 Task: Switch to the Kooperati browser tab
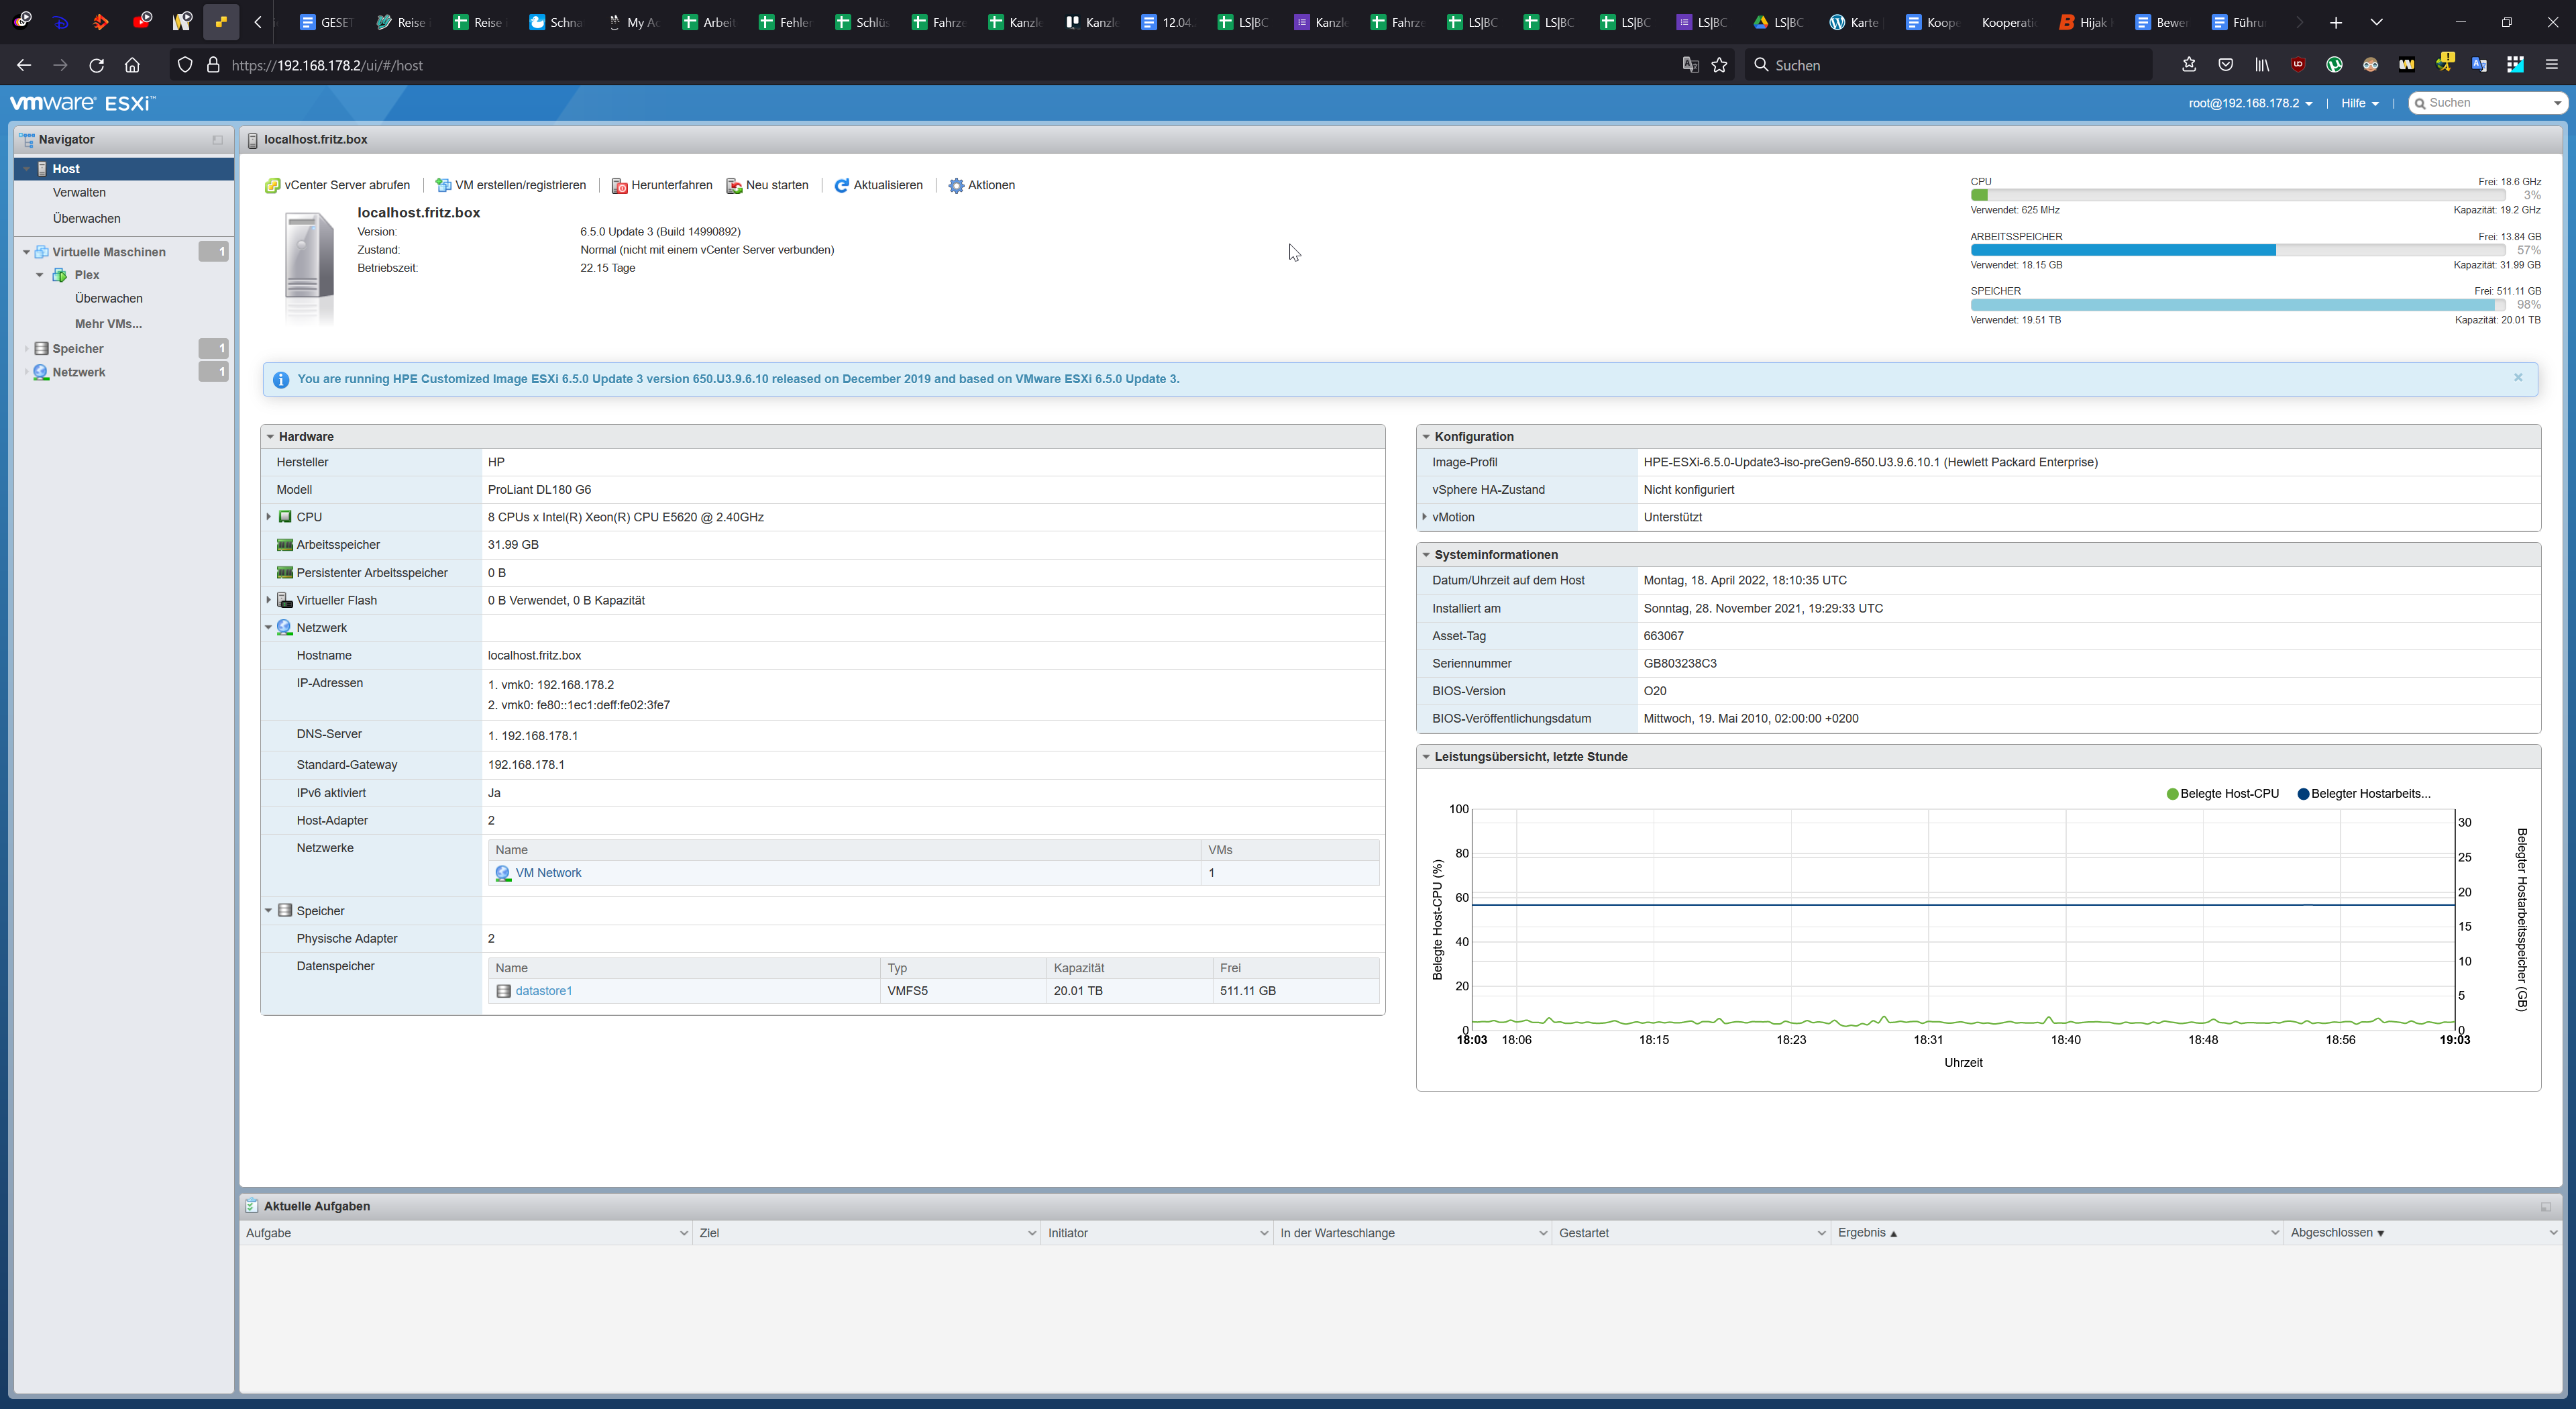(x=2008, y=22)
